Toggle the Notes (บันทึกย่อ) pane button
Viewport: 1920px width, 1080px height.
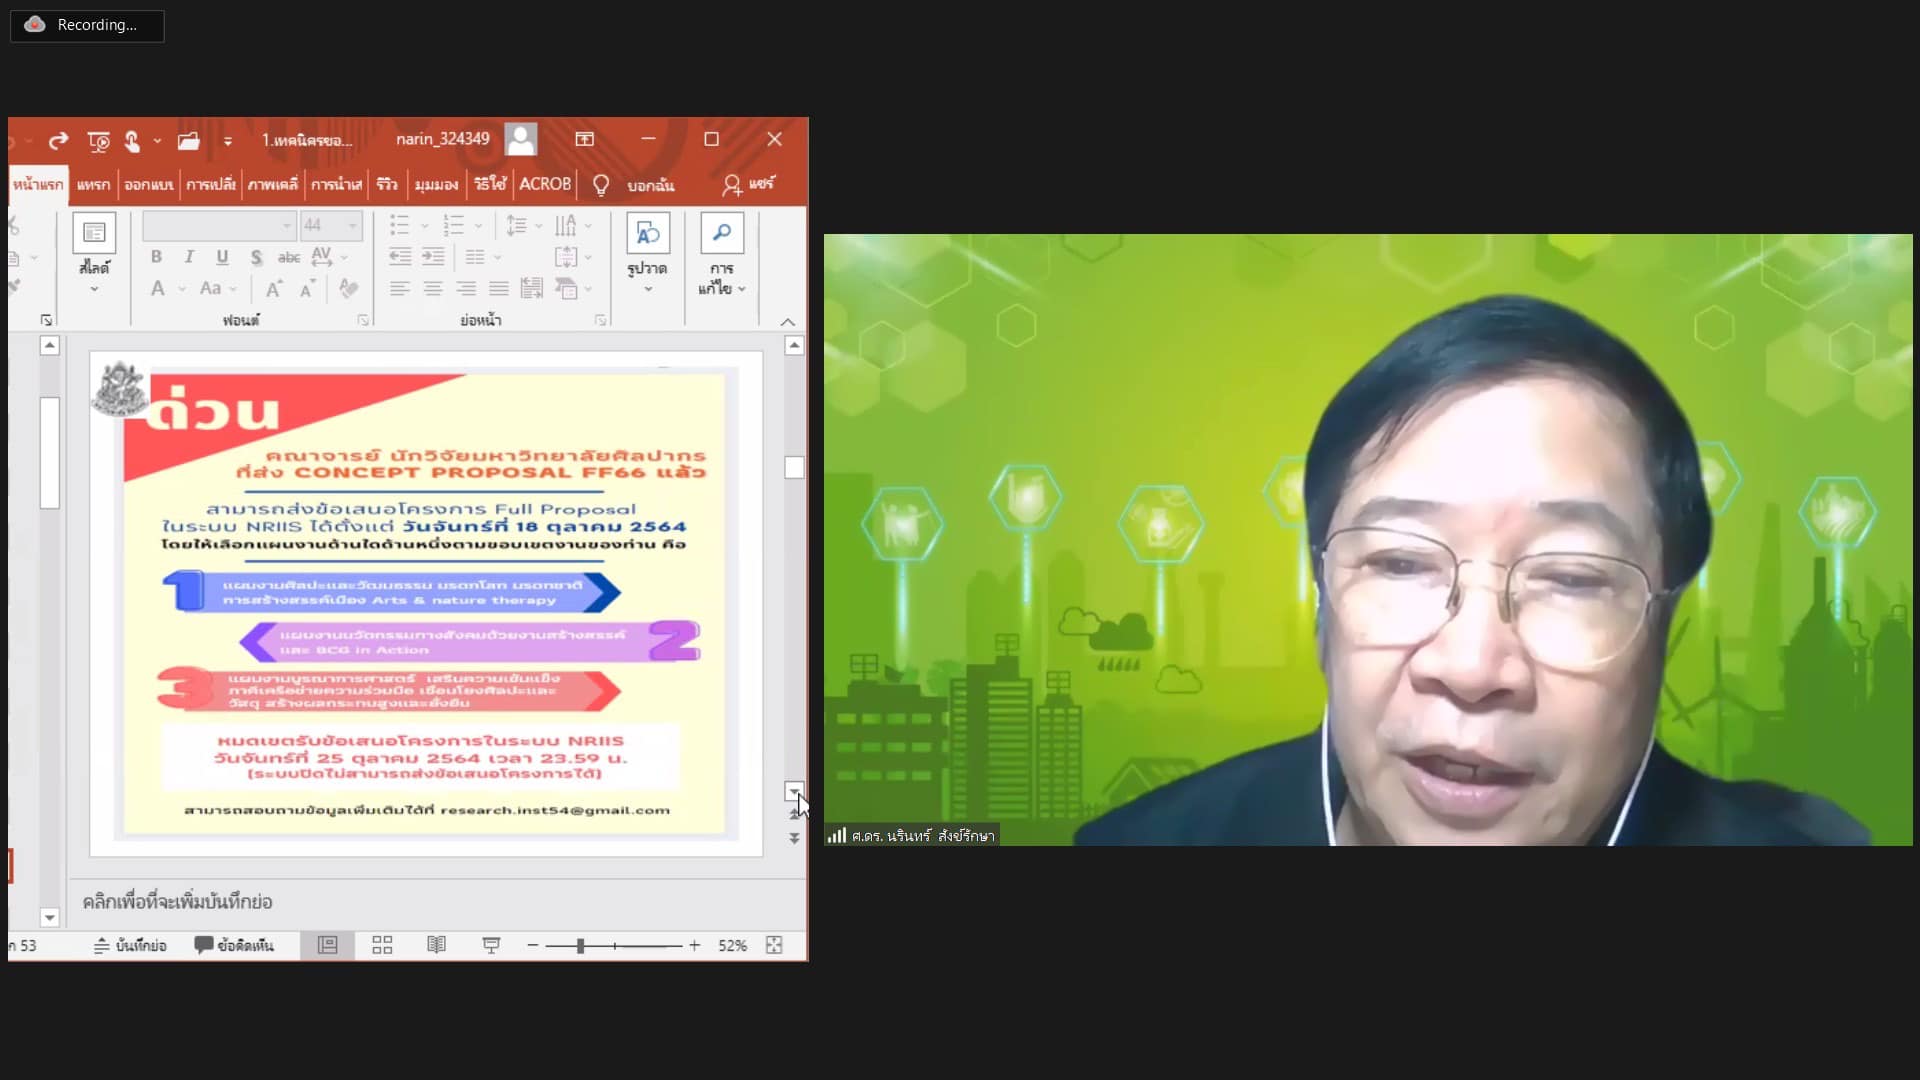130,945
